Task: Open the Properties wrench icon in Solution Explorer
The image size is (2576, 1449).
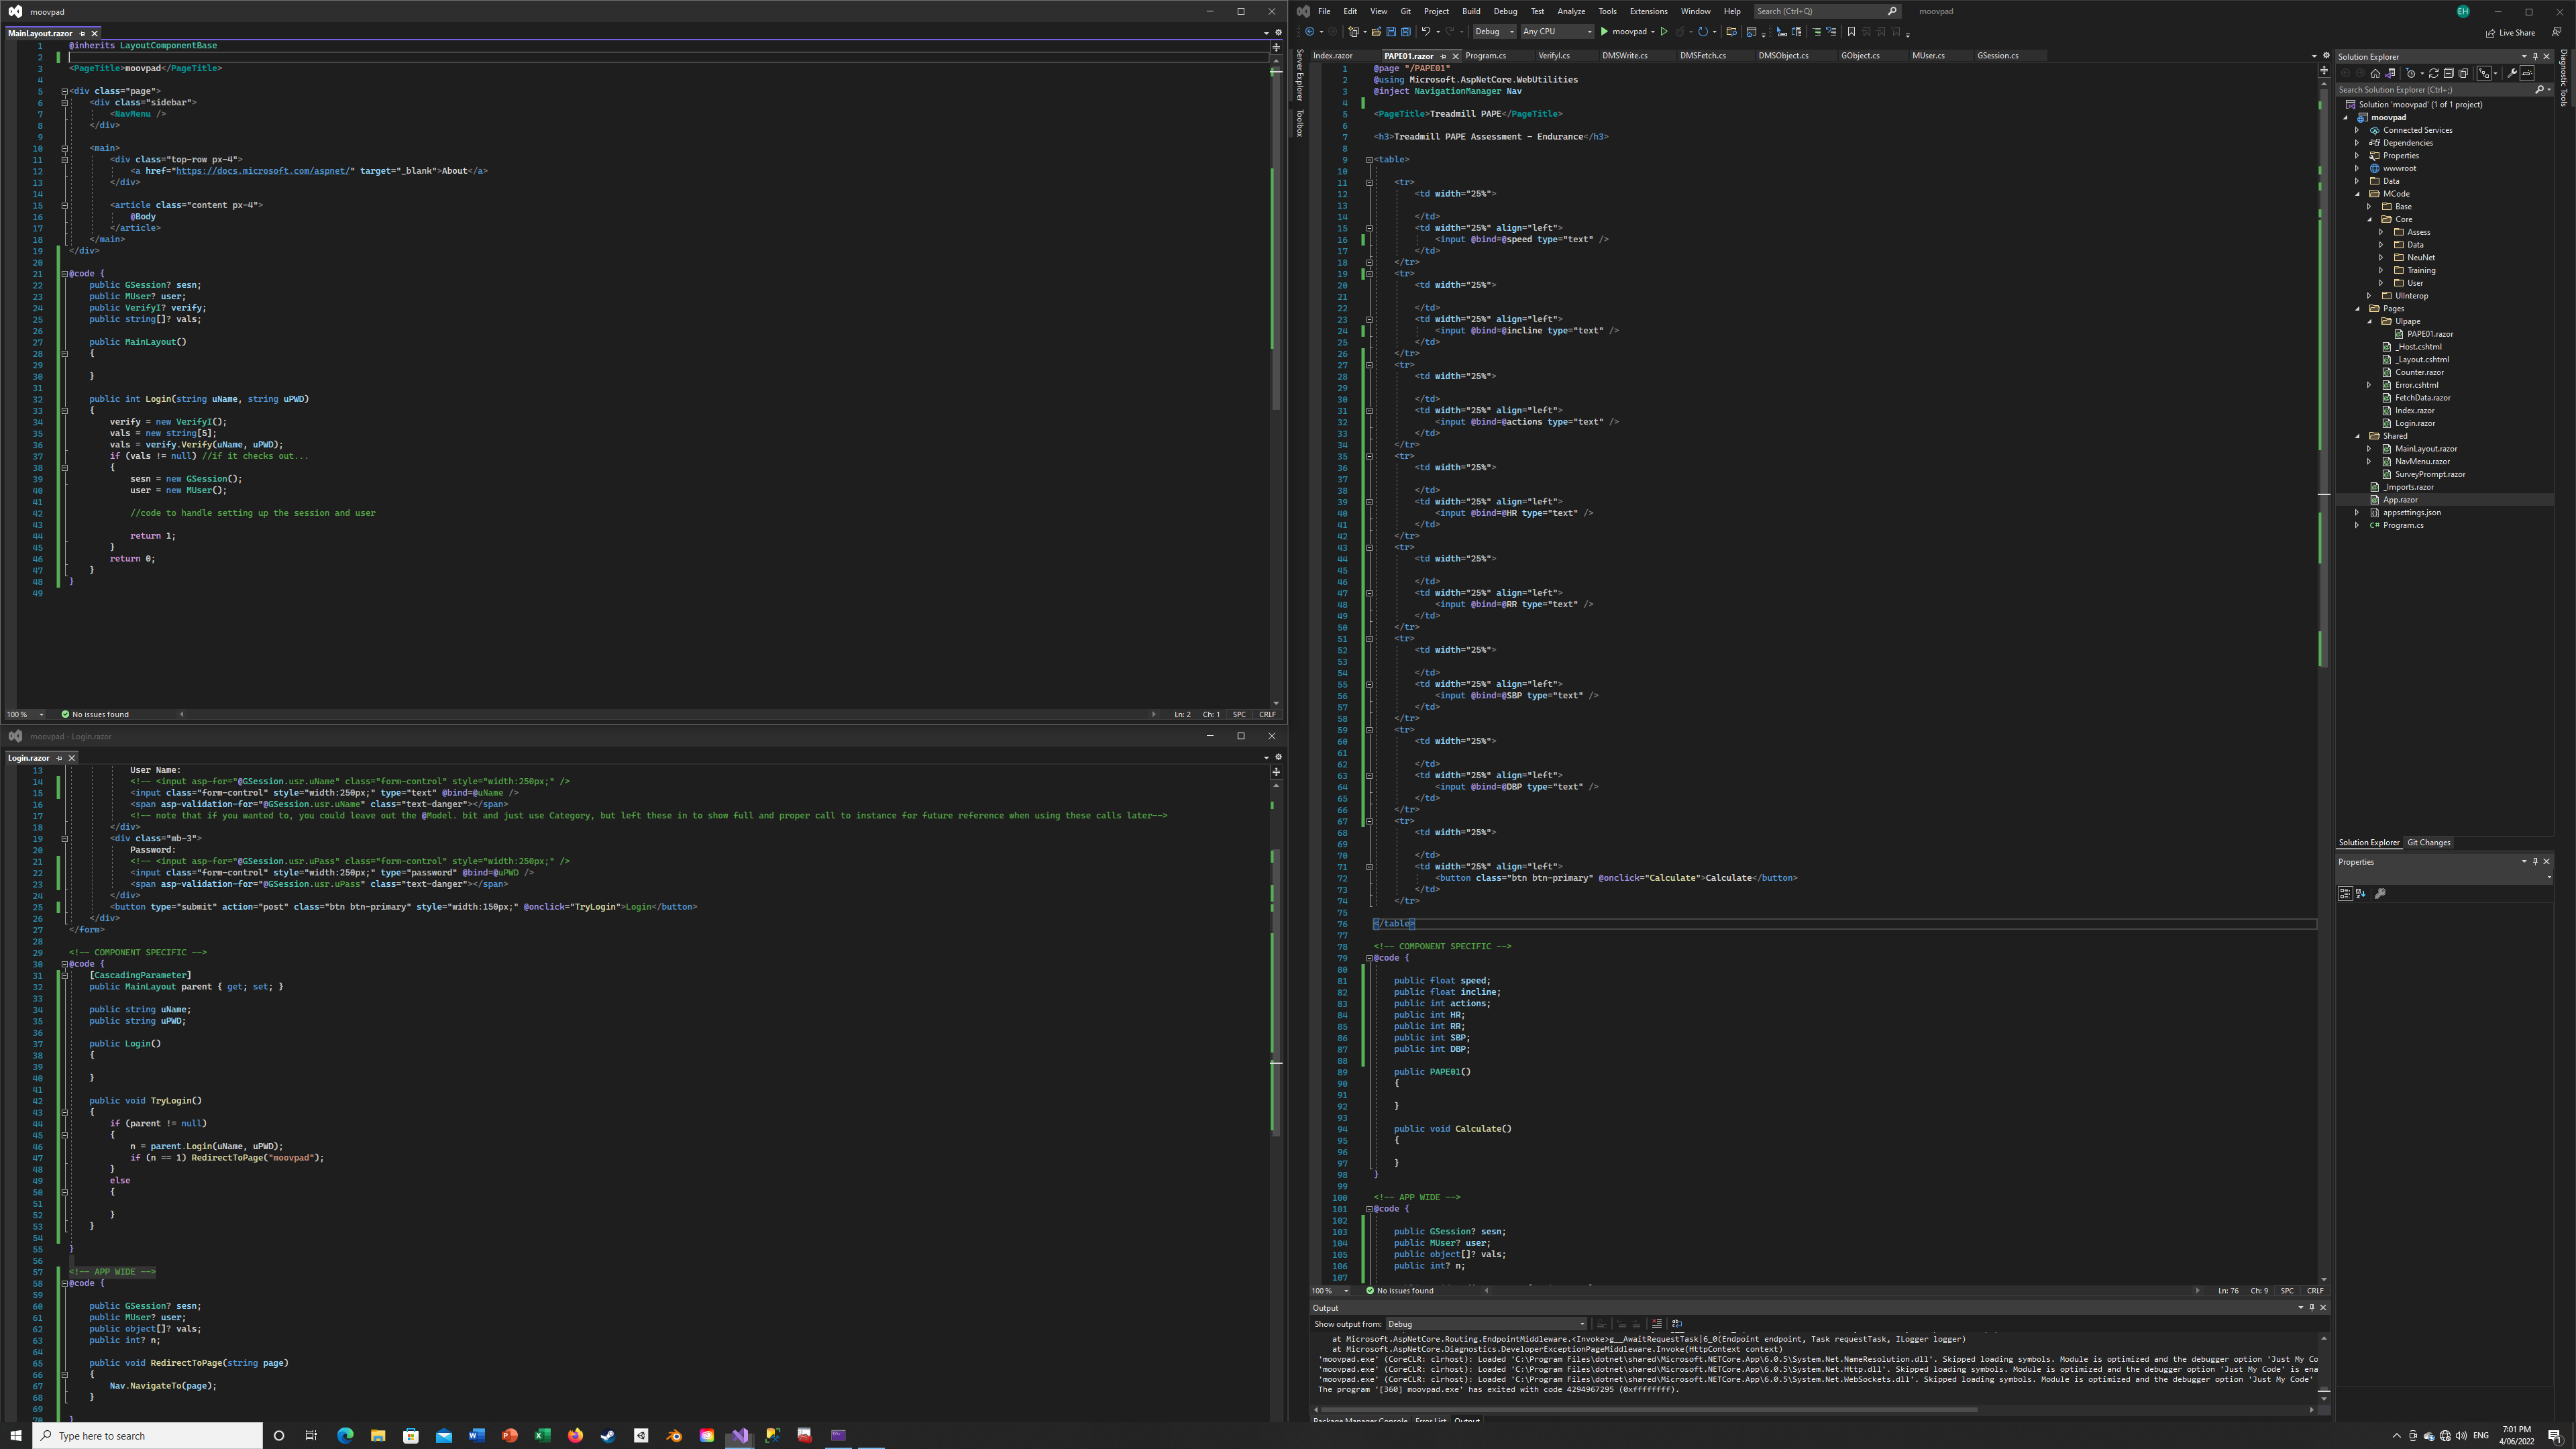Action: pyautogui.click(x=2512, y=73)
